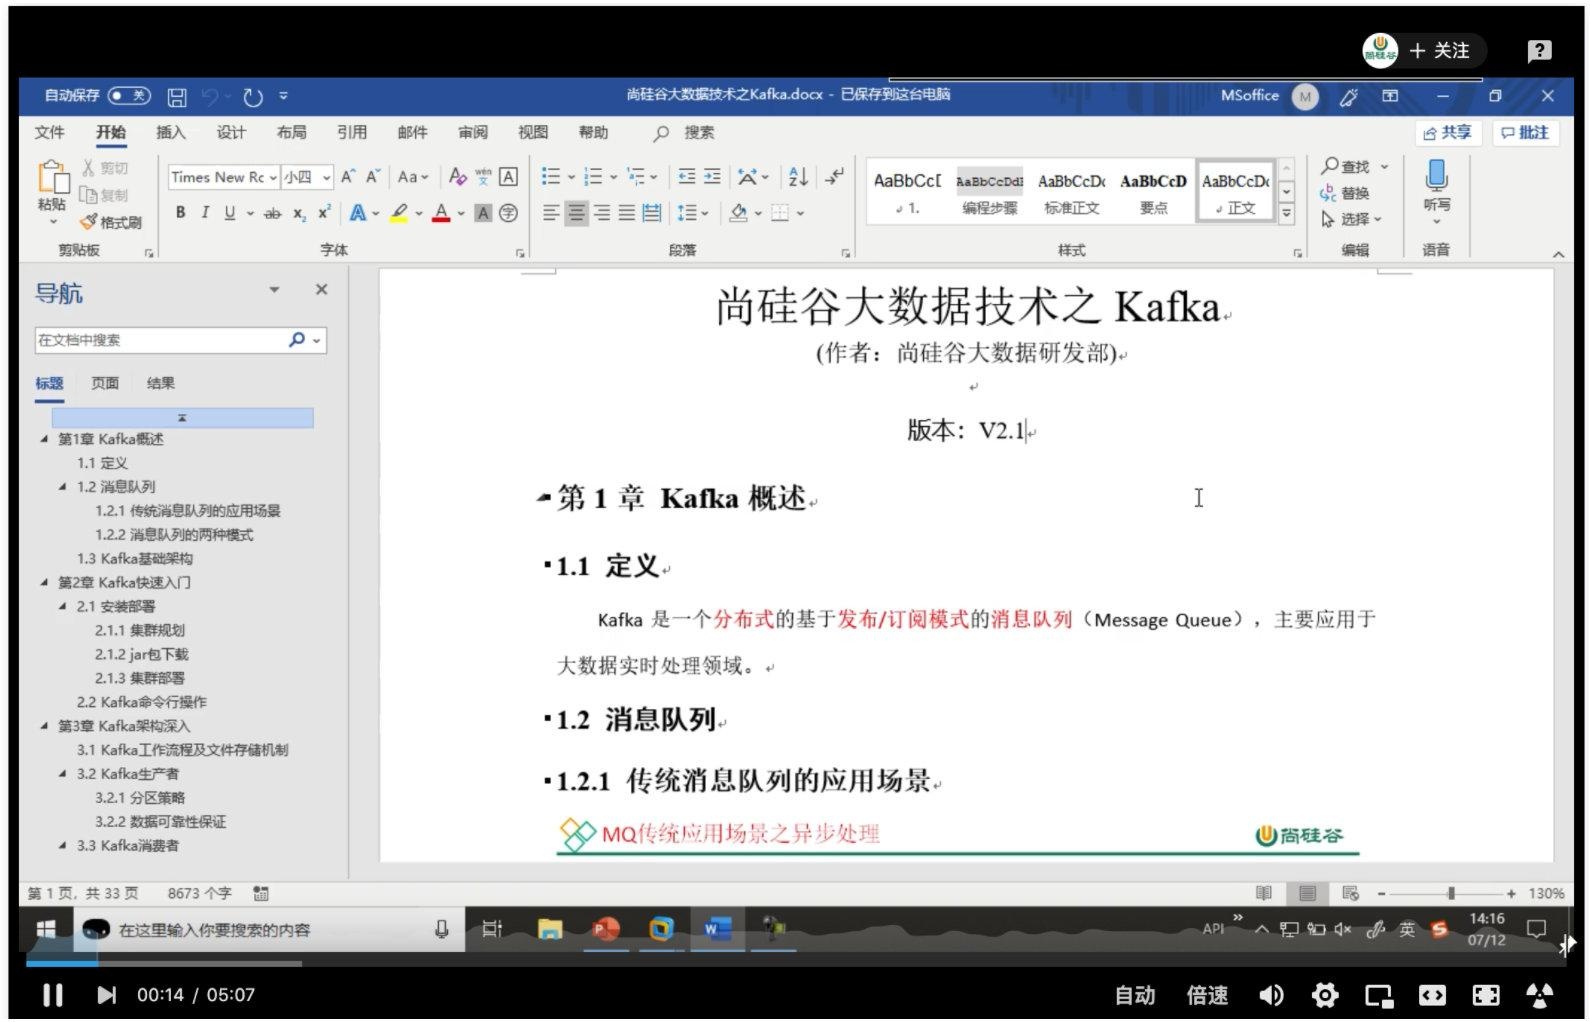Switch to the 视图 ribbon tab

[533, 133]
